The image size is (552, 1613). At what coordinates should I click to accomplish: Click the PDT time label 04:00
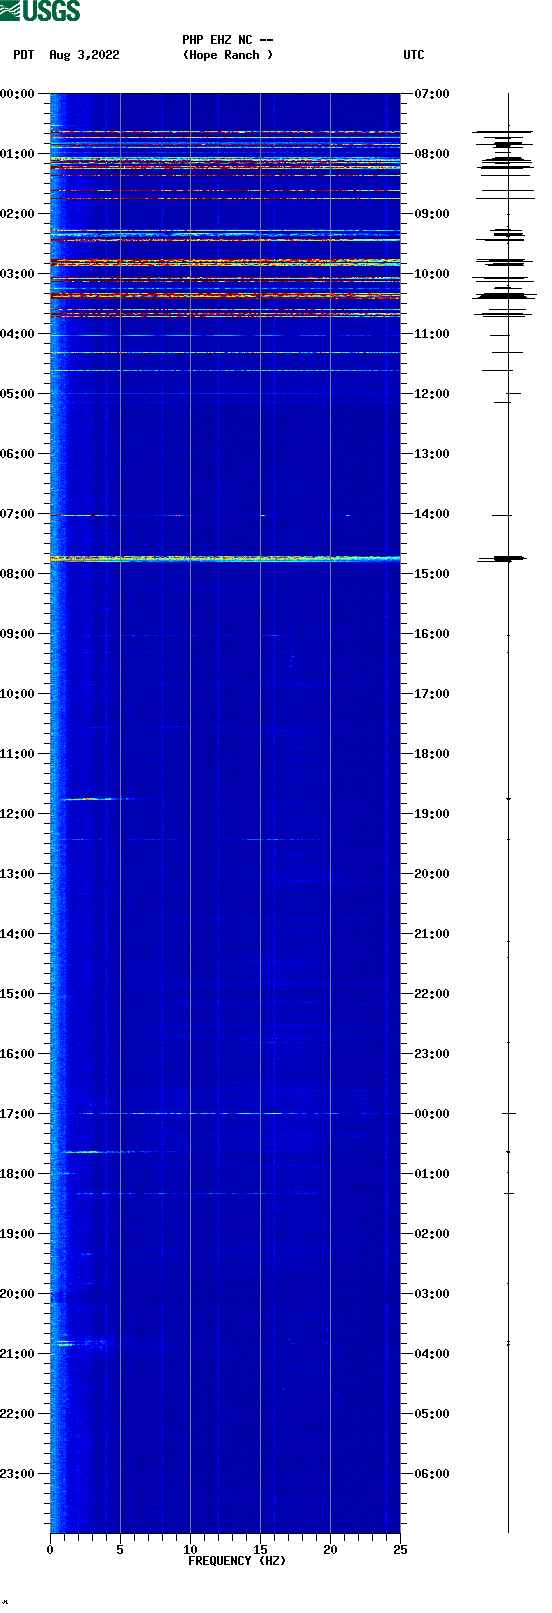point(18,334)
